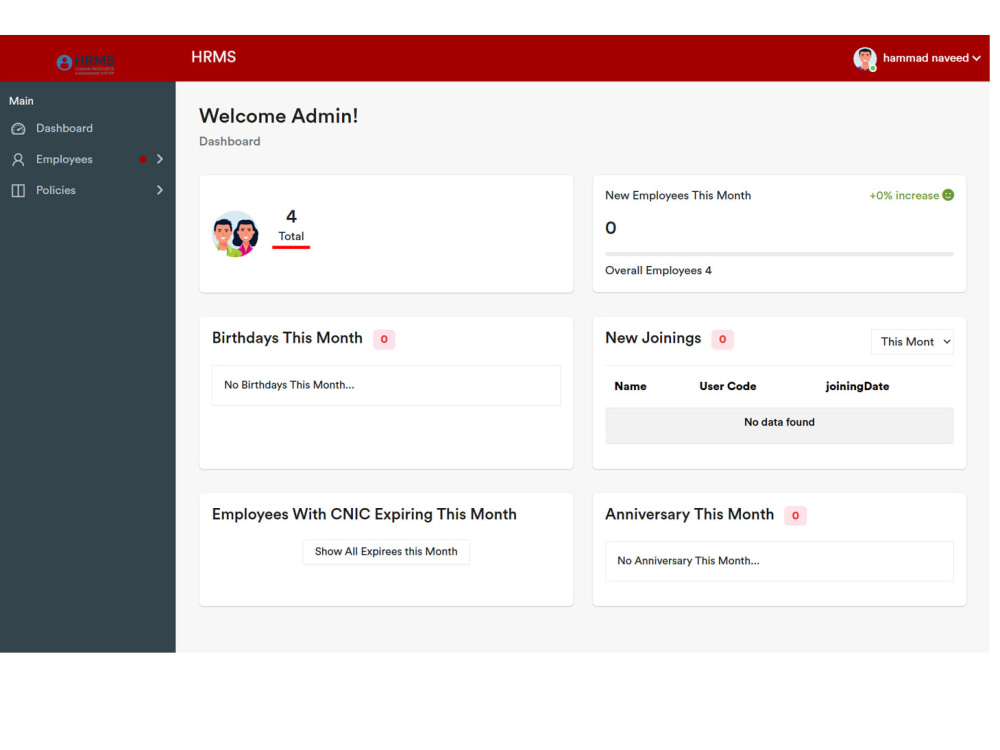The width and height of the screenshot is (1000, 750).
Task: Click the Overall Employees 4 text
Action: [658, 270]
